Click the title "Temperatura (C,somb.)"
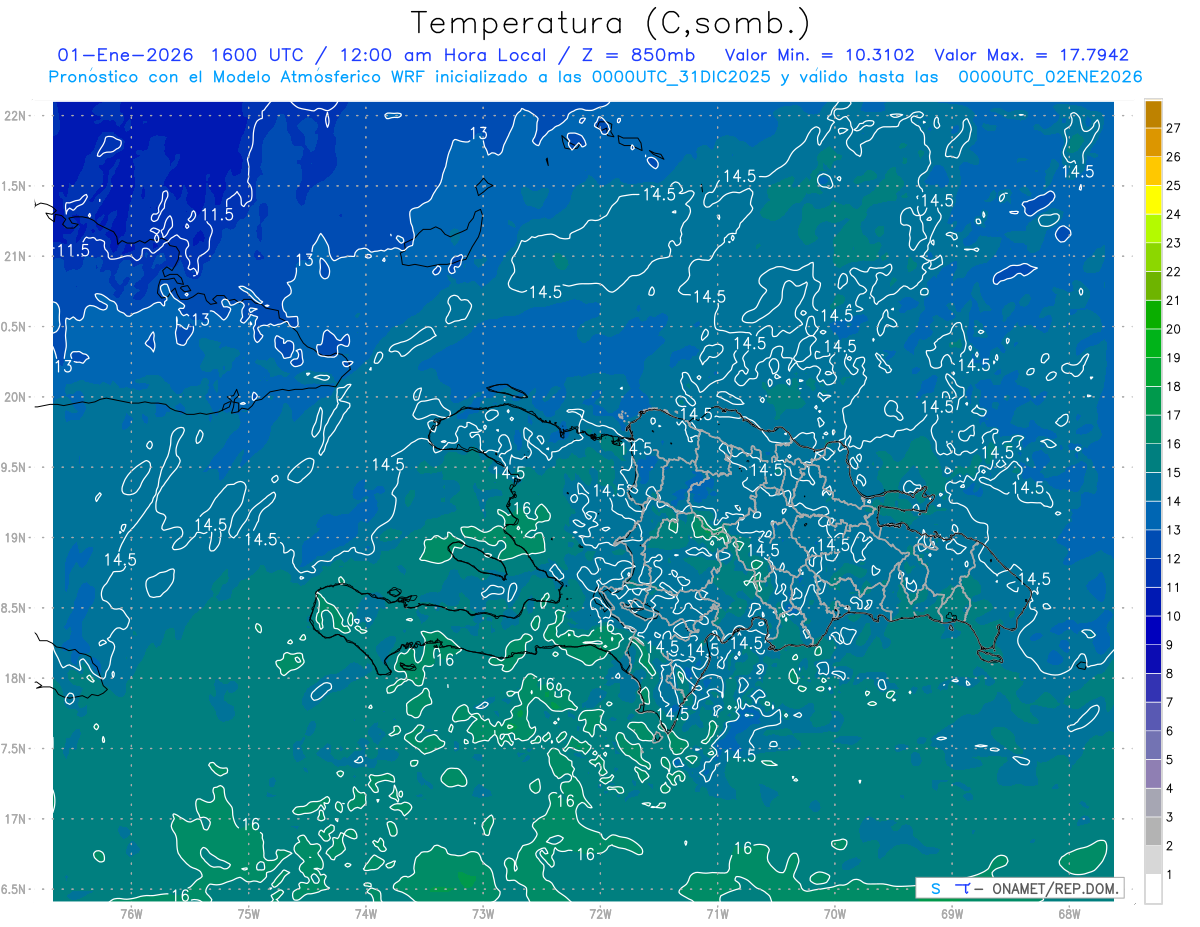Viewport: 1200px width, 927px height. pos(610,23)
